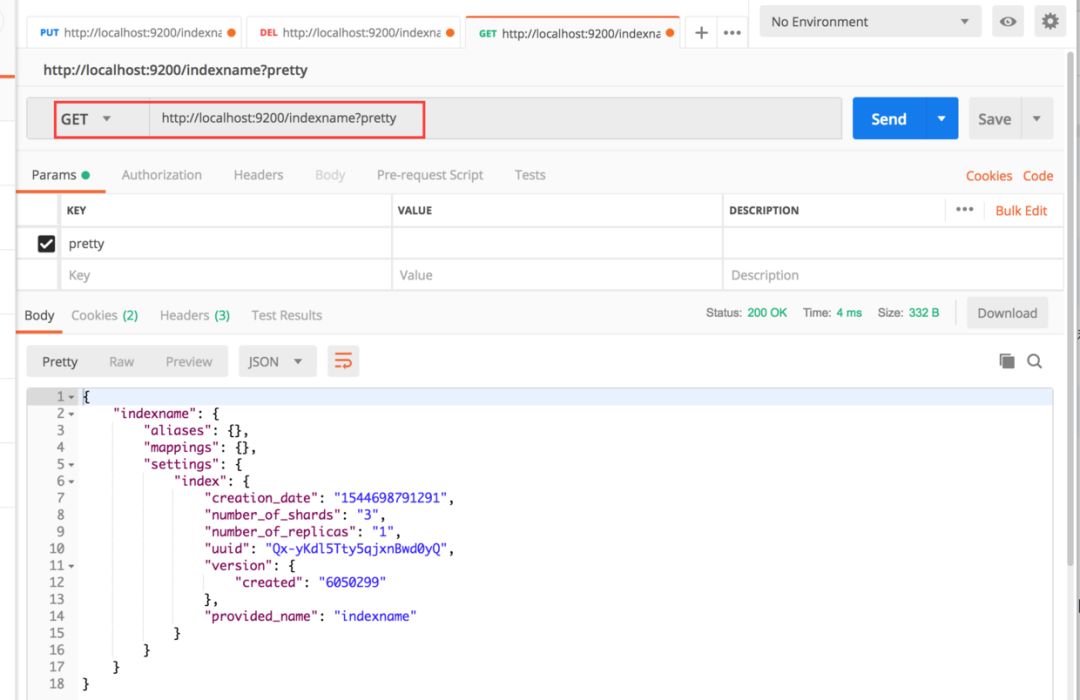Click the environment quick look eye icon
The height and width of the screenshot is (700, 1080).
point(1008,21)
